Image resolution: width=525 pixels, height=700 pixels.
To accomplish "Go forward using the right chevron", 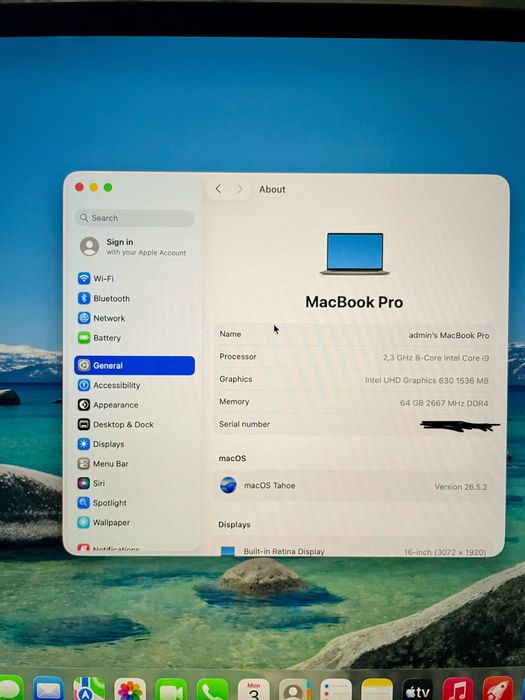I will tap(240, 189).
